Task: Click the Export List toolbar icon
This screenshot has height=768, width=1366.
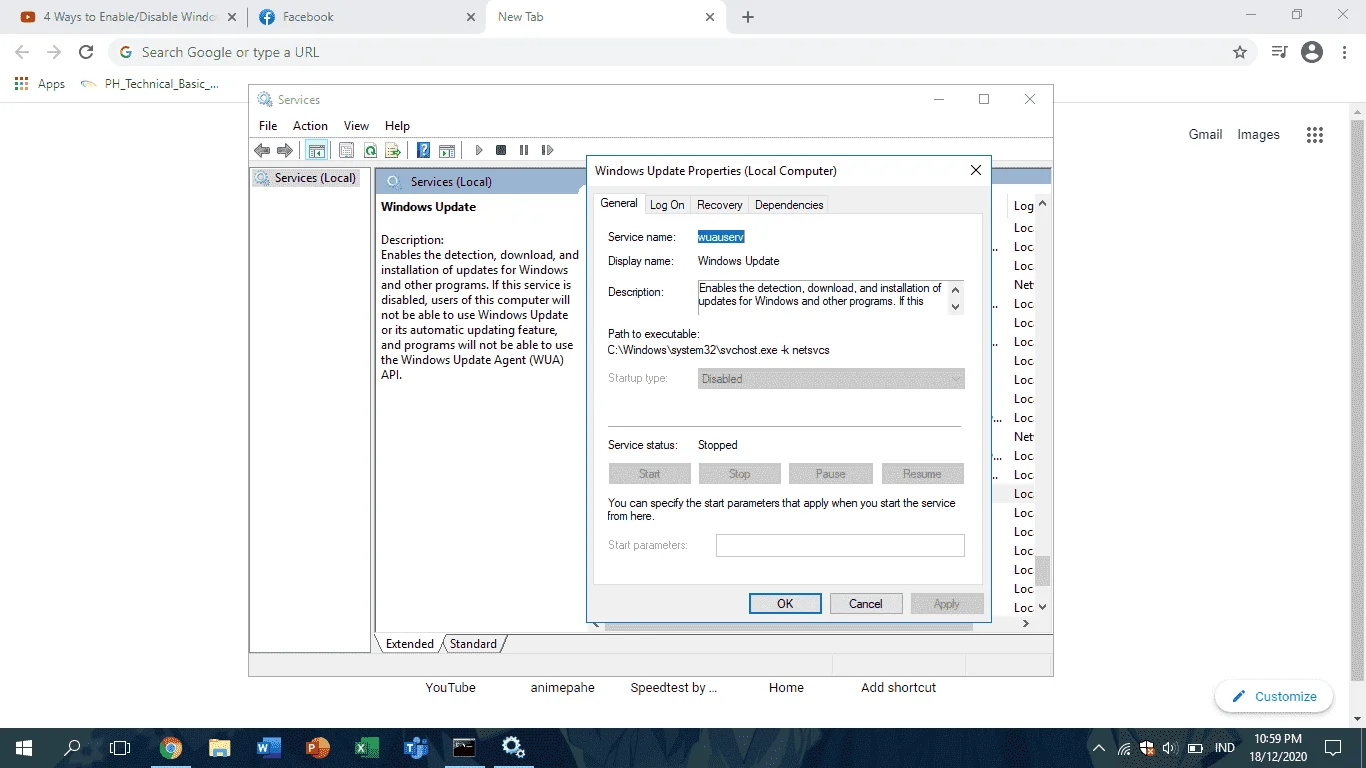Action: (x=393, y=150)
